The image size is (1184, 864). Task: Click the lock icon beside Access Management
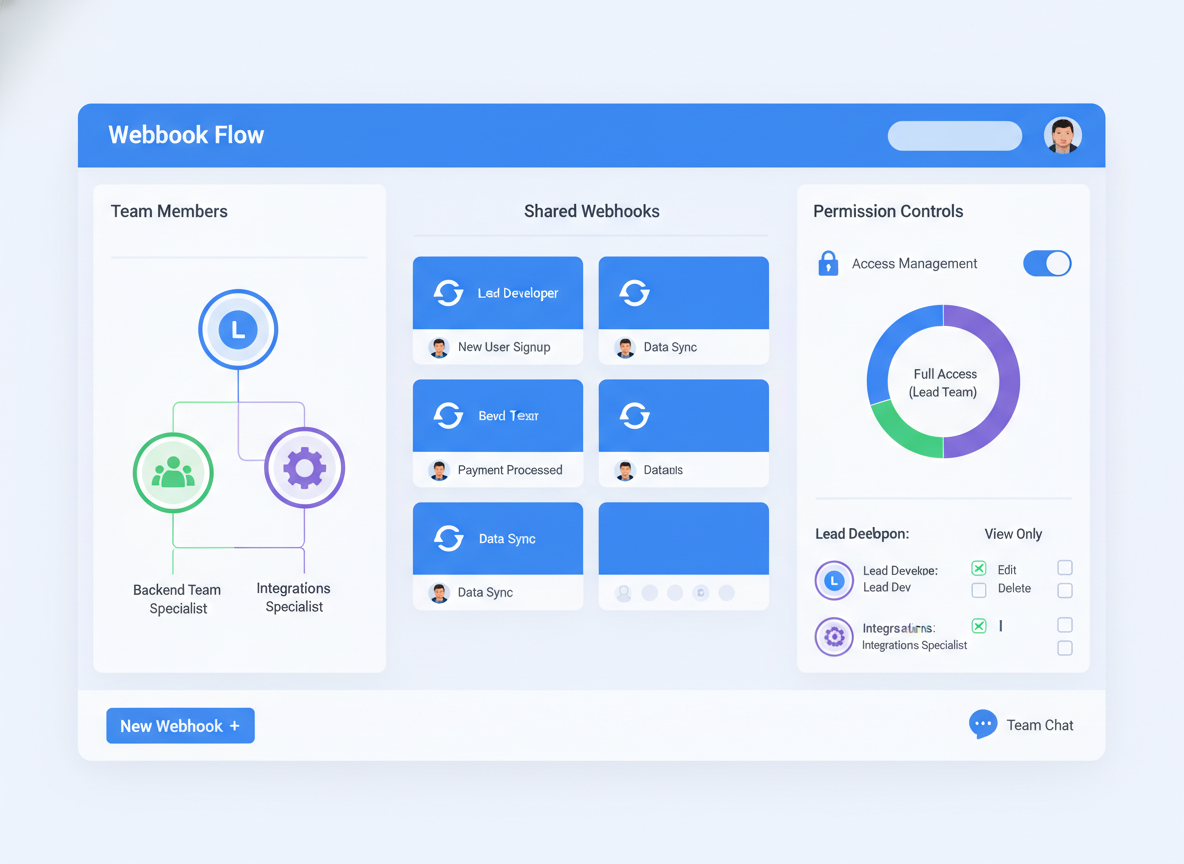(x=828, y=263)
